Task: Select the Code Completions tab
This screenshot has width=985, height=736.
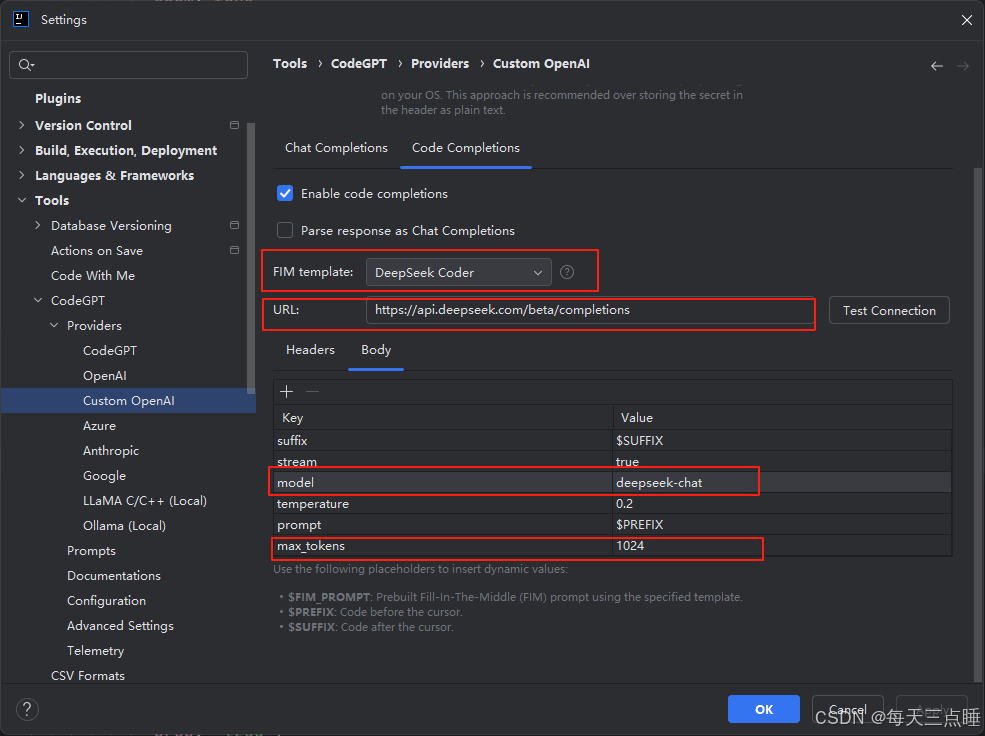Action: [465, 148]
